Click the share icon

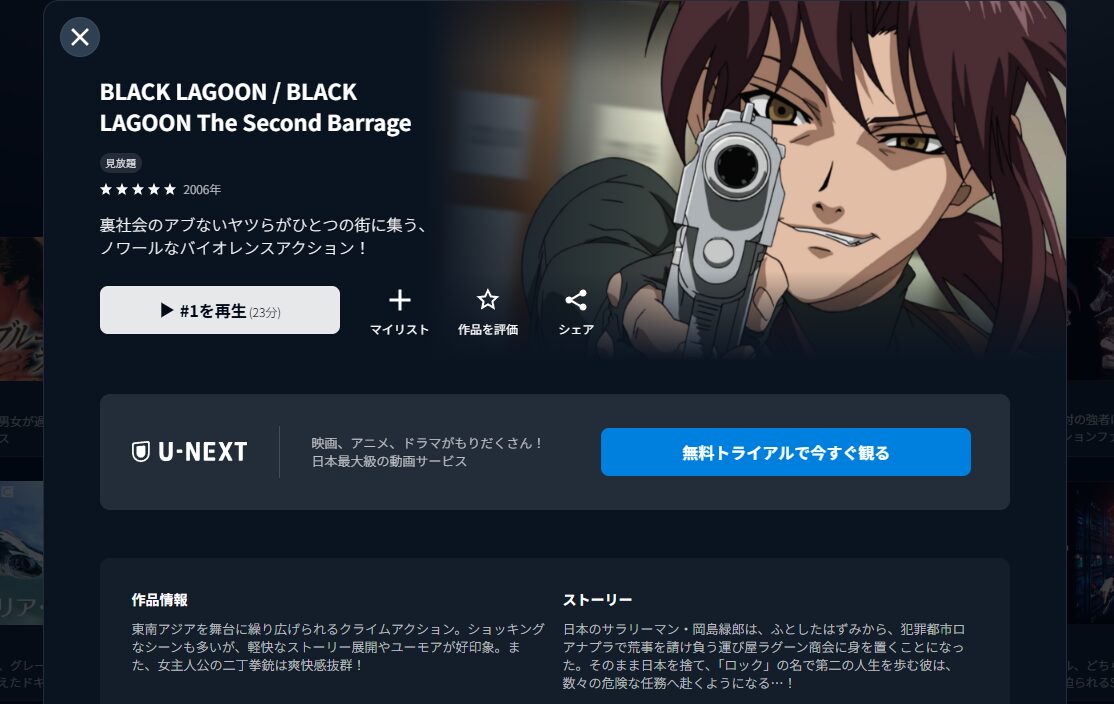tap(575, 300)
